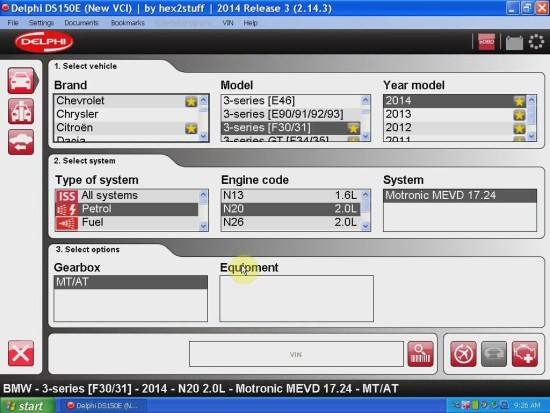Select Fuel system type
Screen dimensions: 550x413
pyautogui.click(x=127, y=222)
